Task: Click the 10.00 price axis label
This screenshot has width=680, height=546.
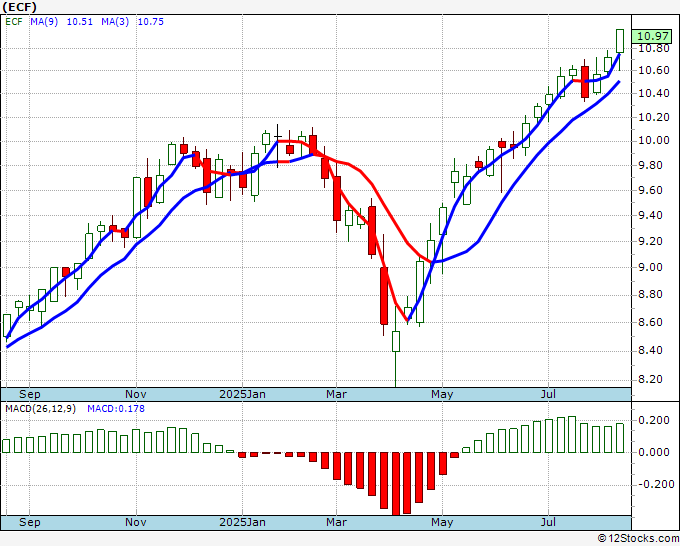Action: click(654, 141)
